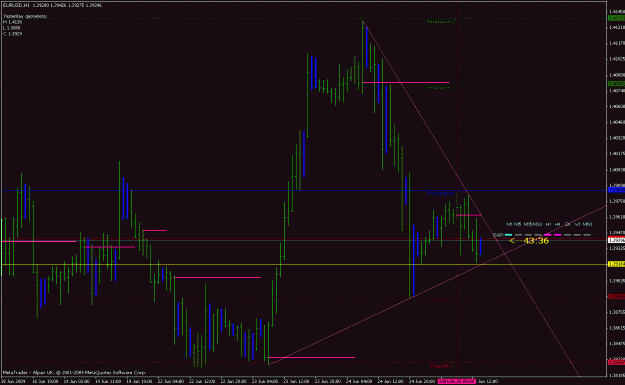Click the magenta highlighted date on time axis

(x=456, y=381)
